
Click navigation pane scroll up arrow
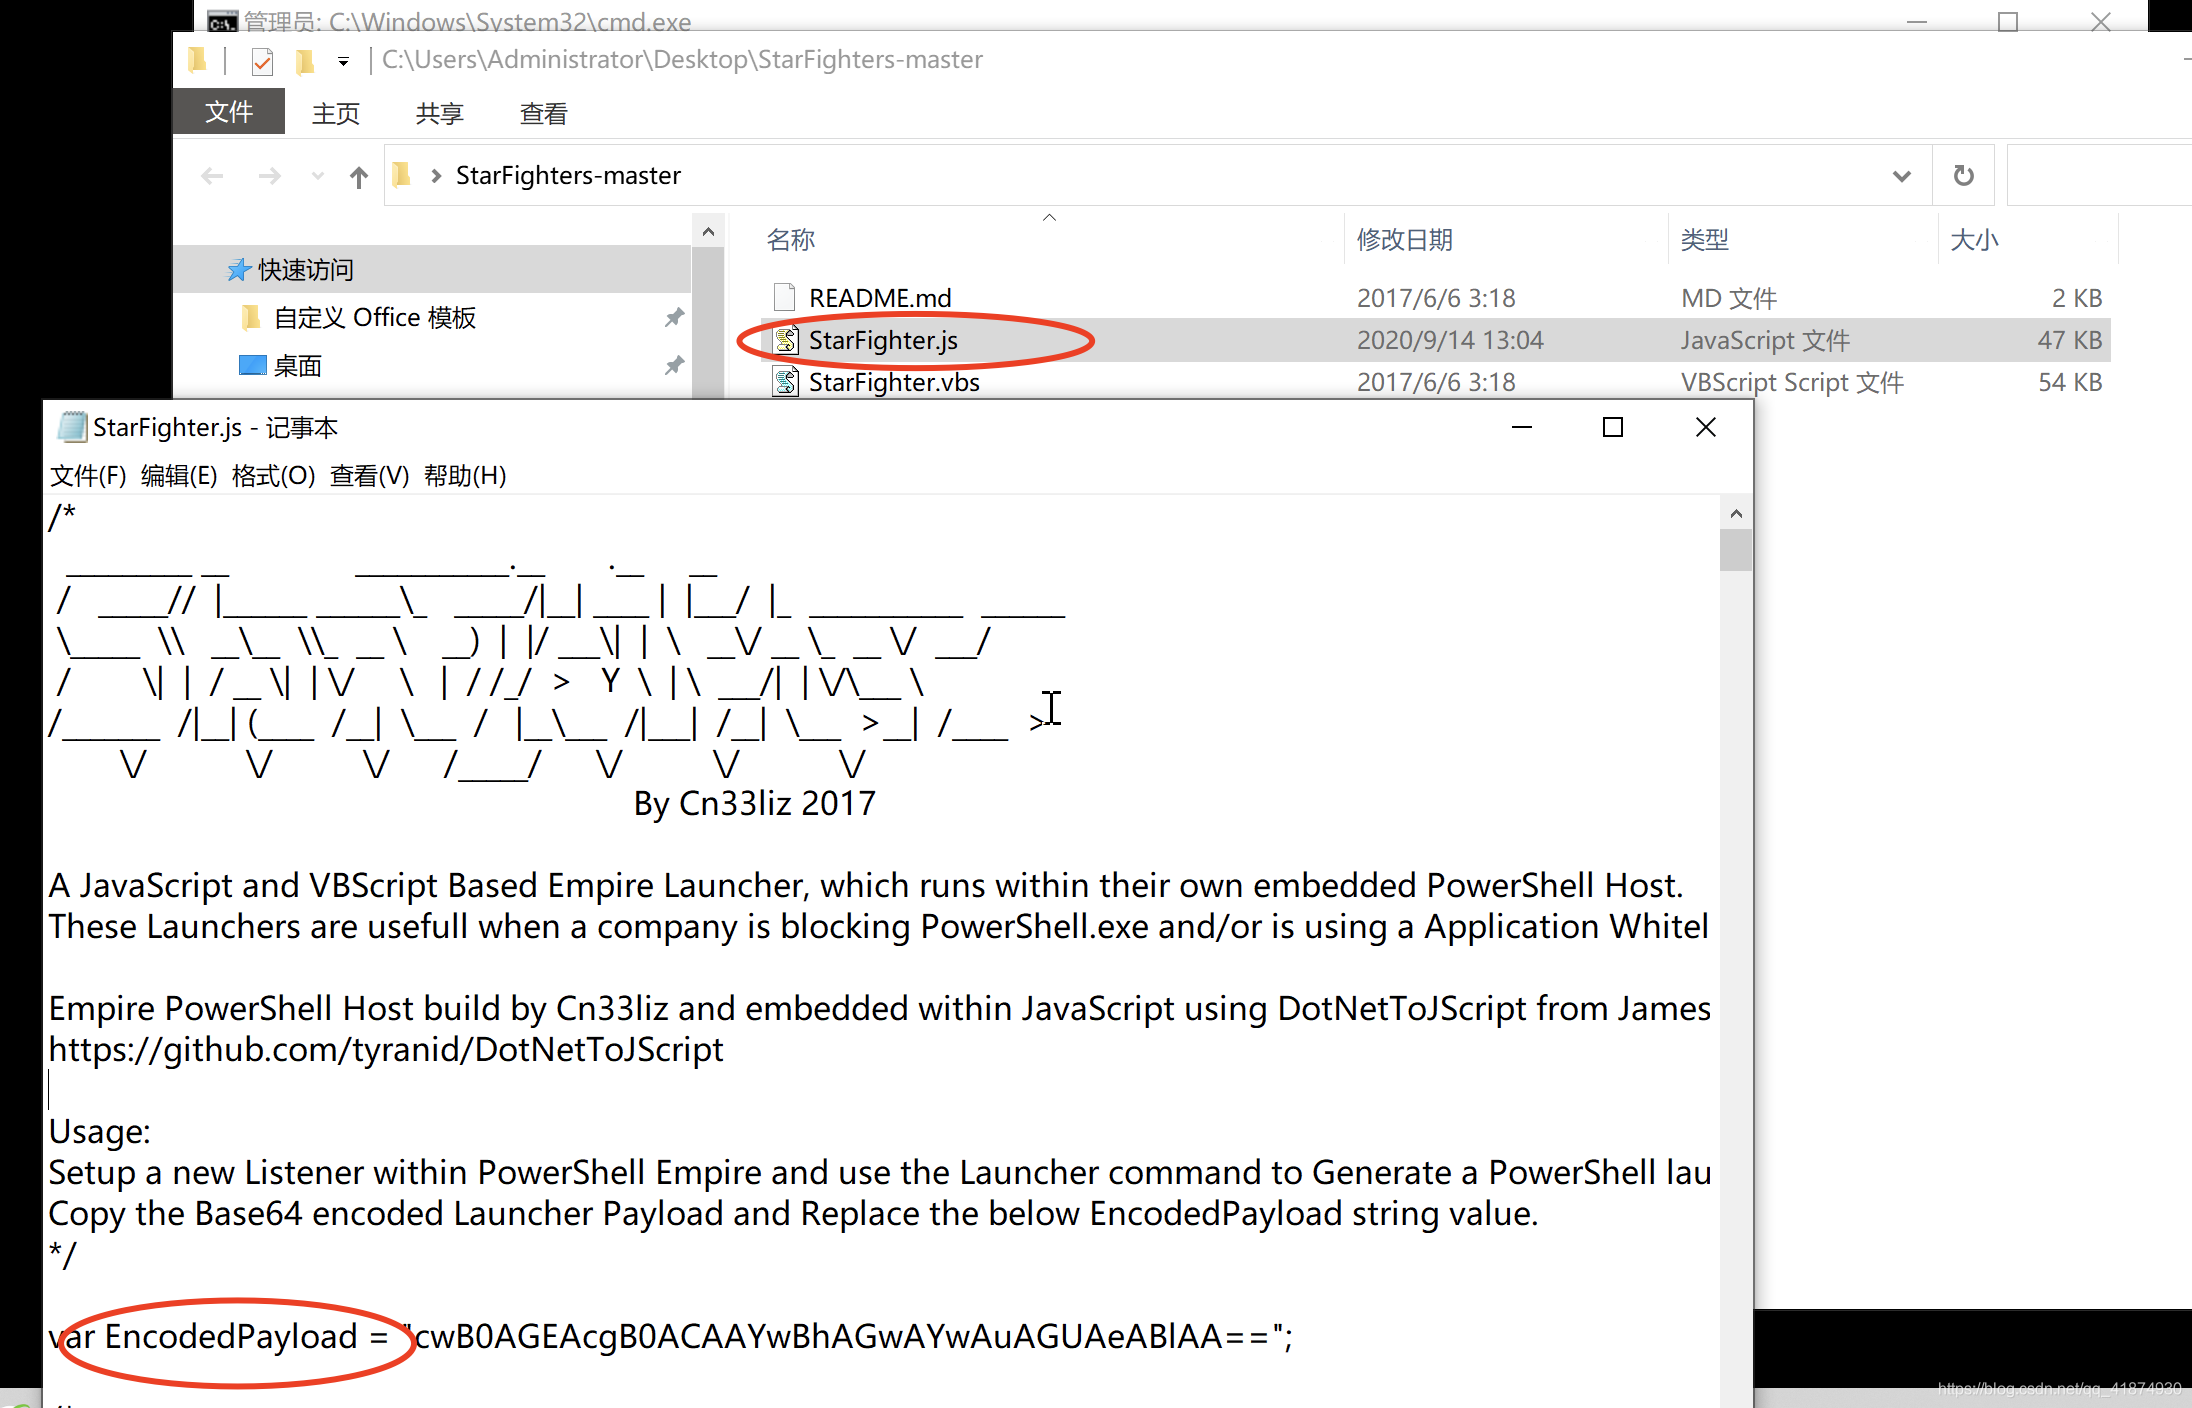pos(708,232)
